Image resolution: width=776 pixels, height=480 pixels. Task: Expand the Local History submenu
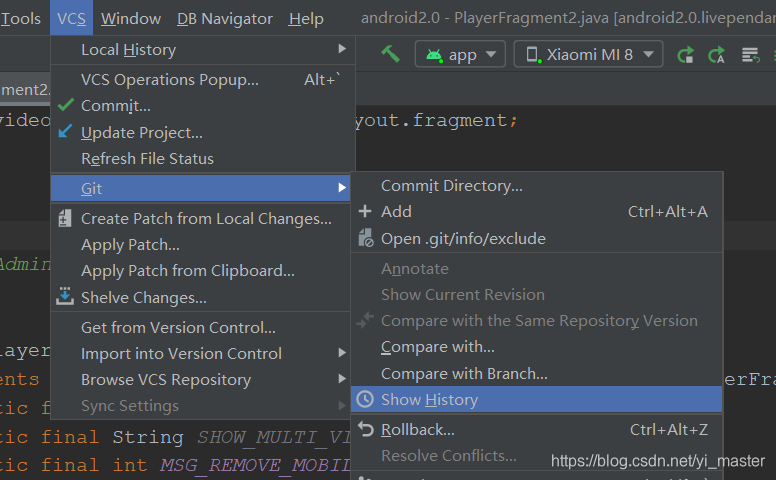[203, 49]
